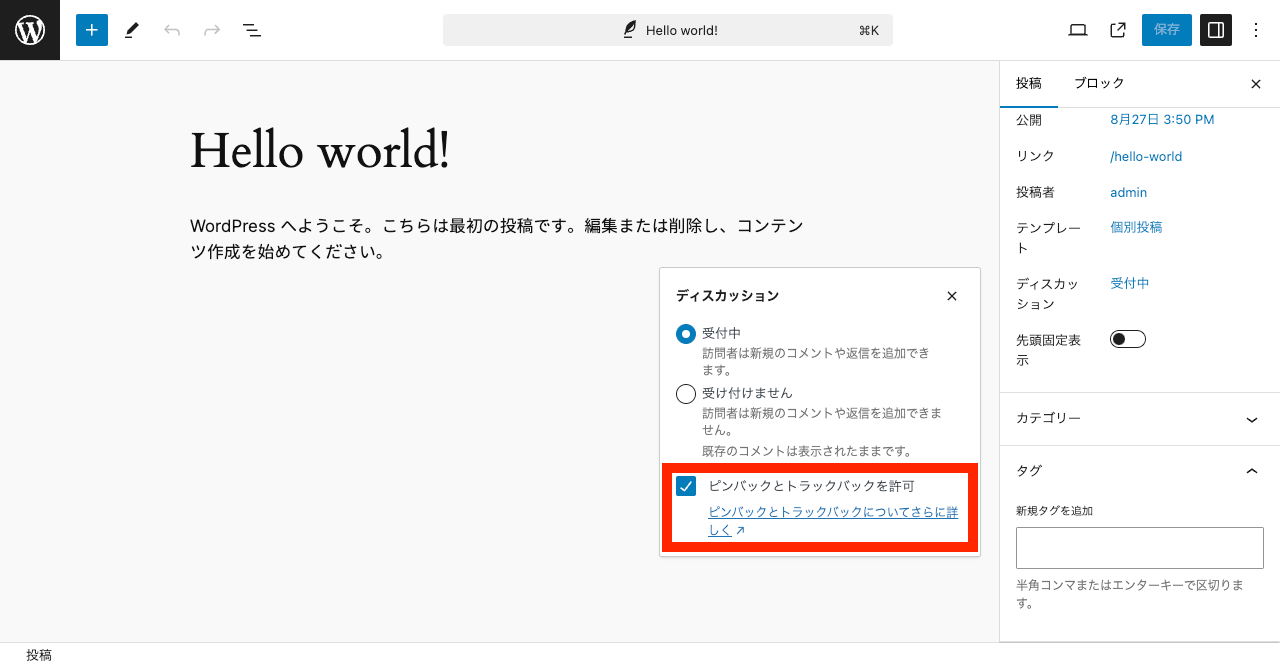The height and width of the screenshot is (666, 1280).
Task: Open the ピンバックとトラックバックについてさらに詳しく link
Action: 833,521
